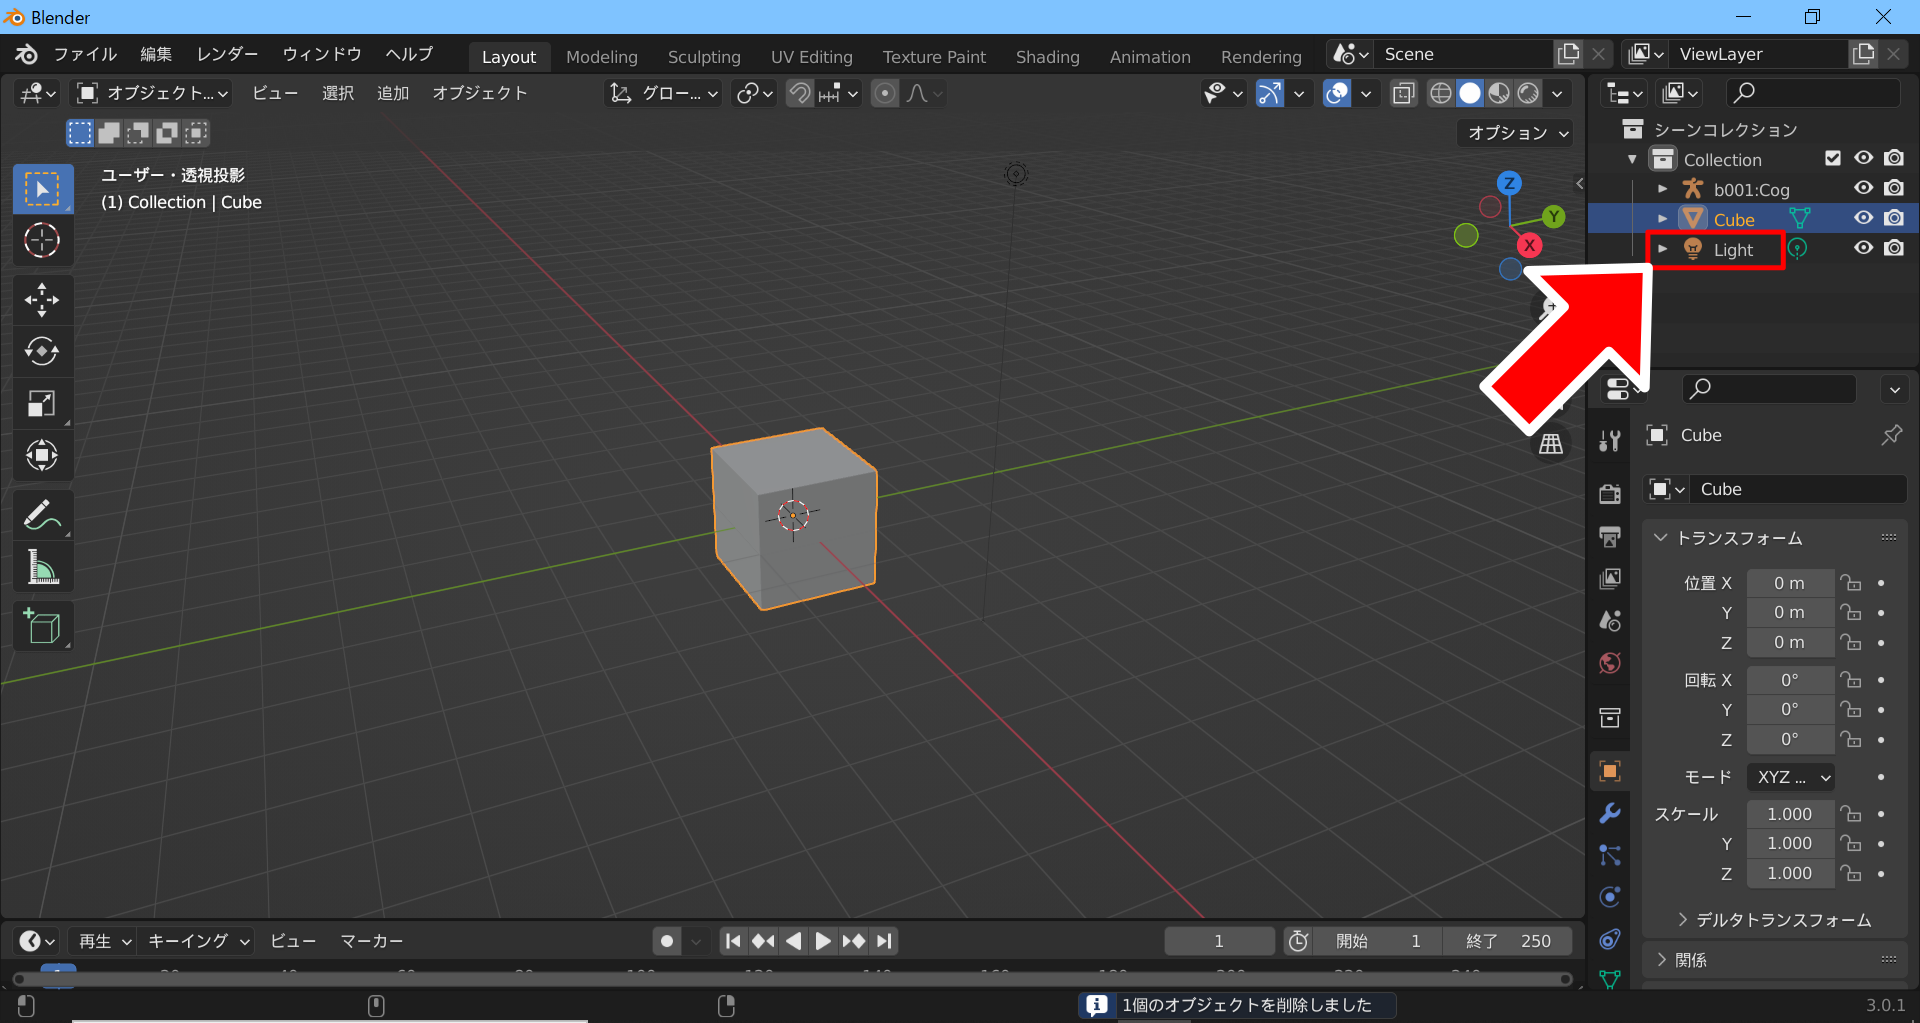Select the Rotate tool

42,351
